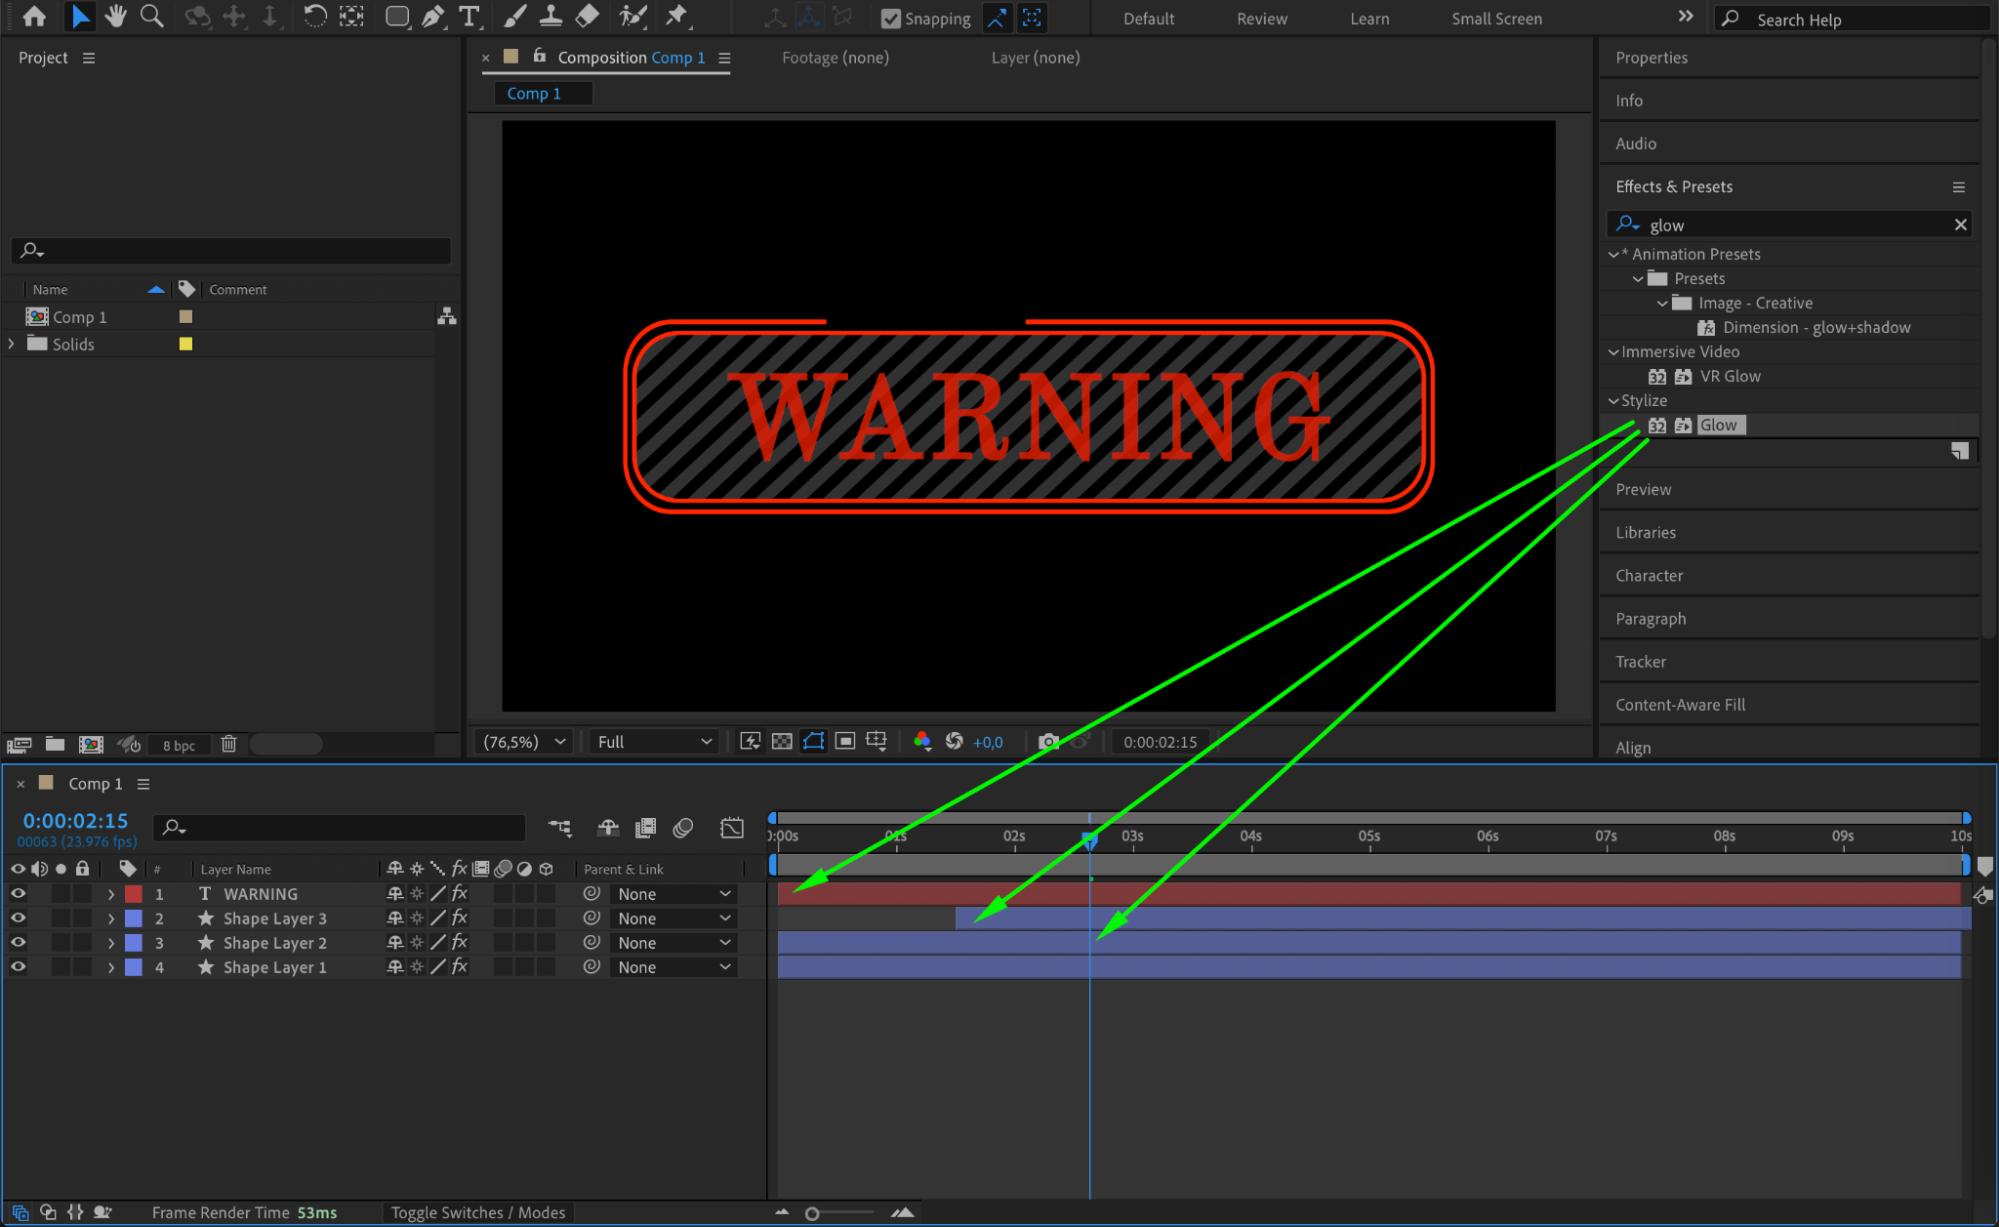
Task: Select the Puppet Pin tool
Action: click(x=677, y=16)
